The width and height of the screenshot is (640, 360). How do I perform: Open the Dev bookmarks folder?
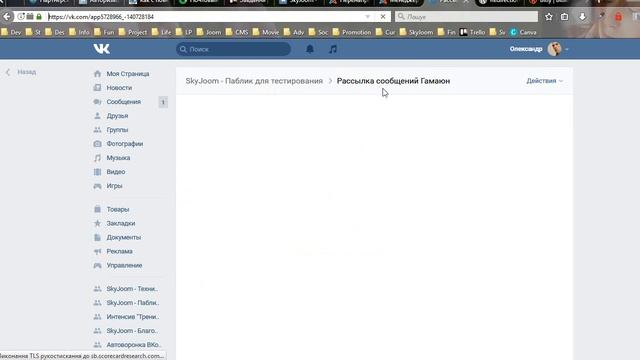tap(11, 32)
